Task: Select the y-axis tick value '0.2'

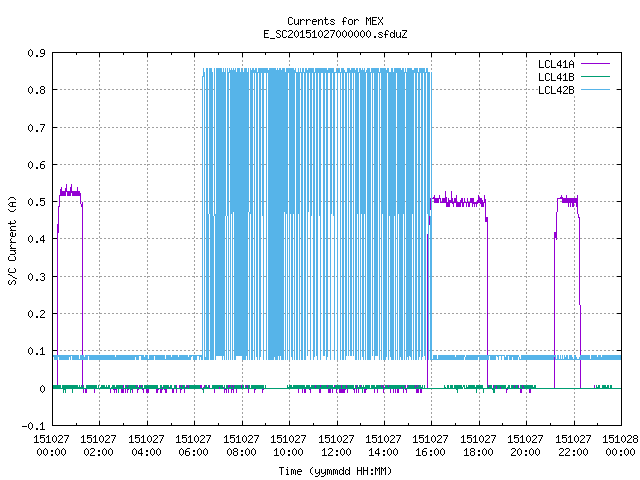Action: (x=36, y=314)
